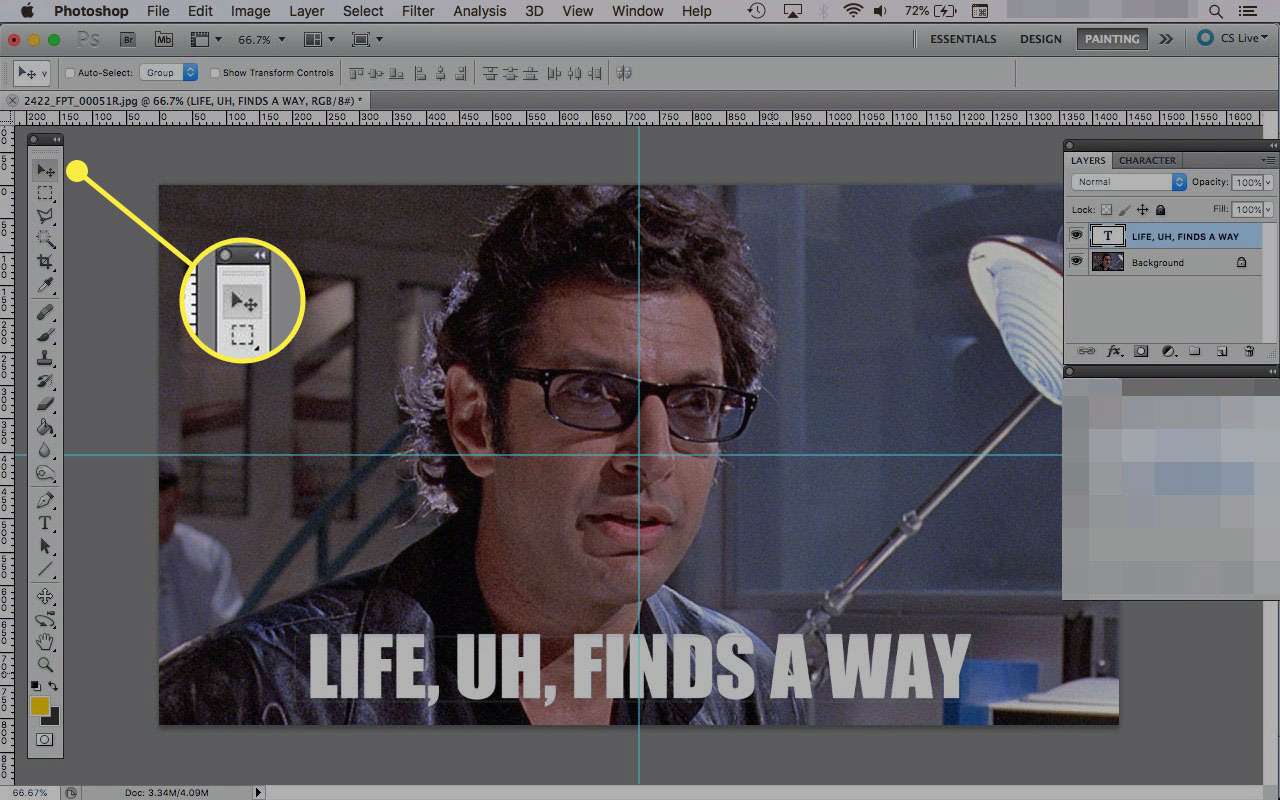Open the Screen Mode dropdown

pyautogui.click(x=368, y=39)
